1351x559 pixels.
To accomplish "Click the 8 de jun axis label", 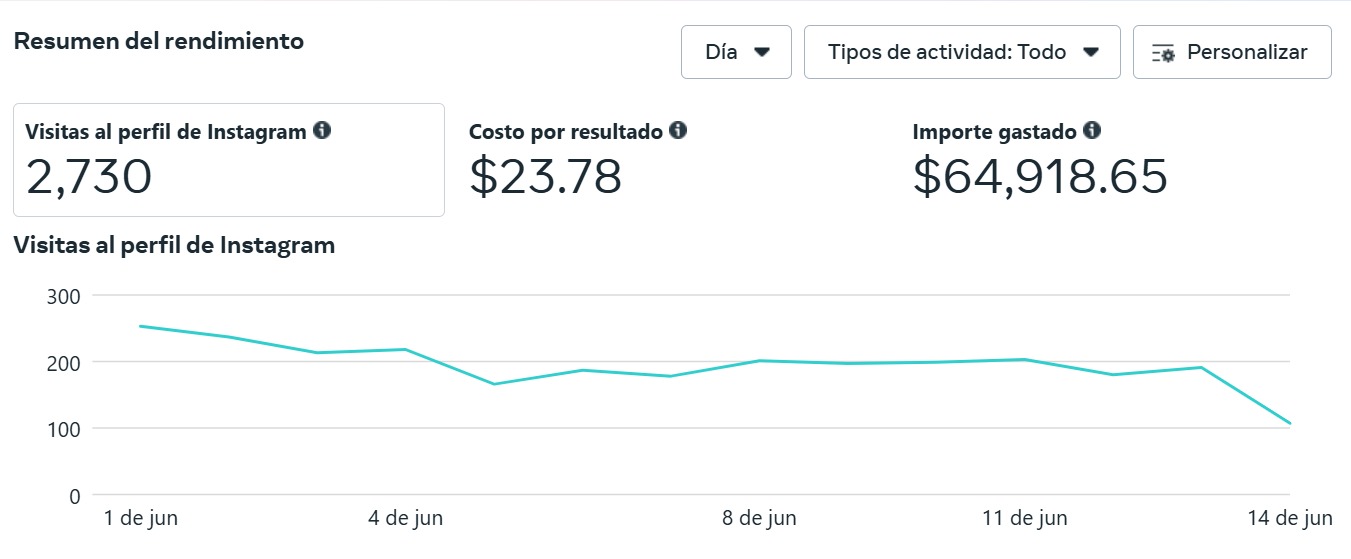I will pos(759,518).
